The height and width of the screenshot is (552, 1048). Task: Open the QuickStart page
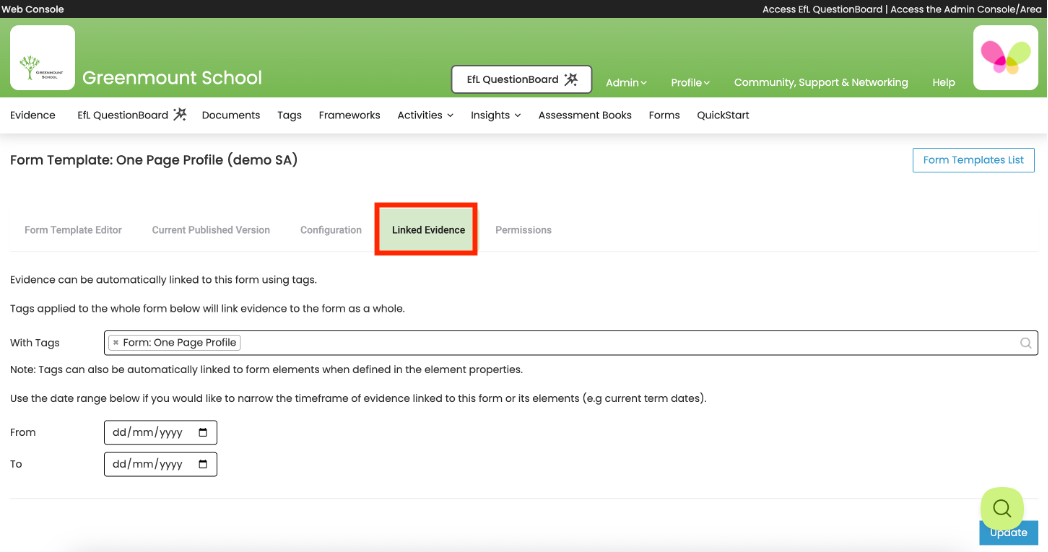click(723, 115)
